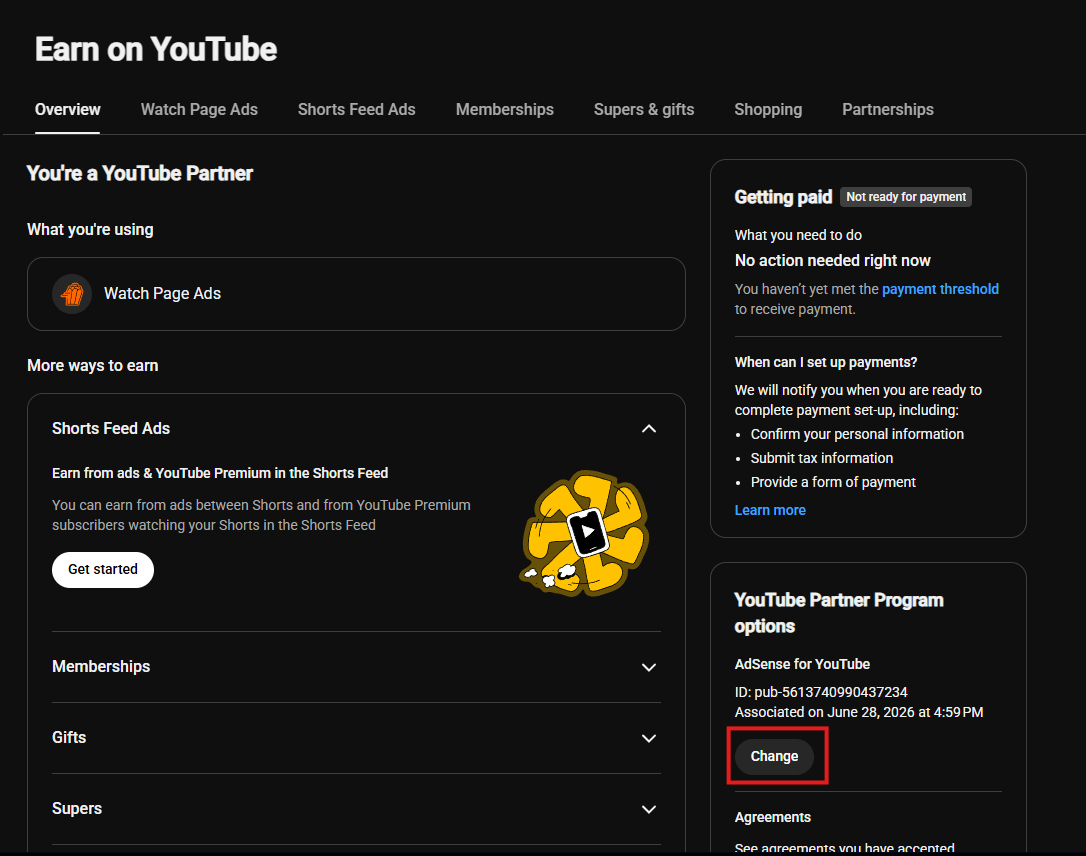The height and width of the screenshot is (856, 1086).
Task: Click 'When can I set up payments?' text
Action: (826, 362)
